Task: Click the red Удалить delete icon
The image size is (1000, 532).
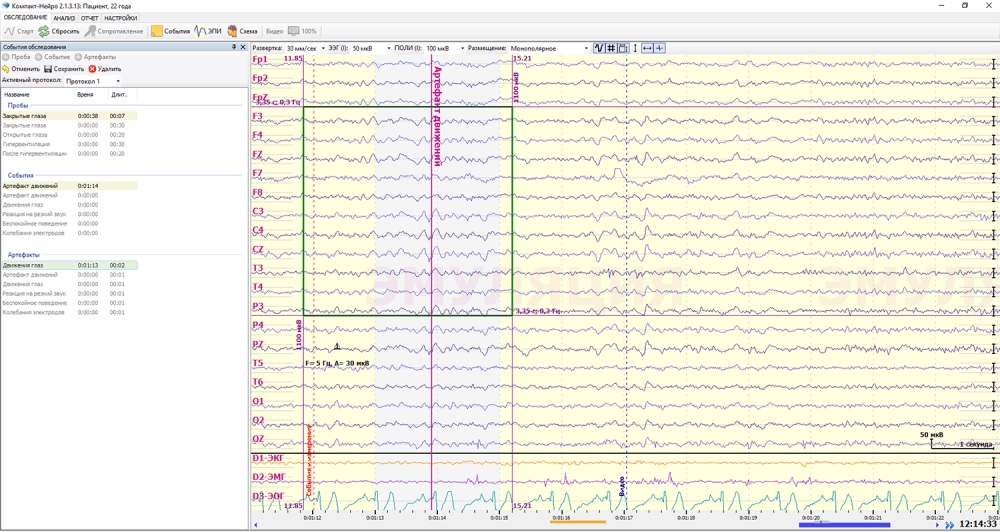Action: click(93, 69)
